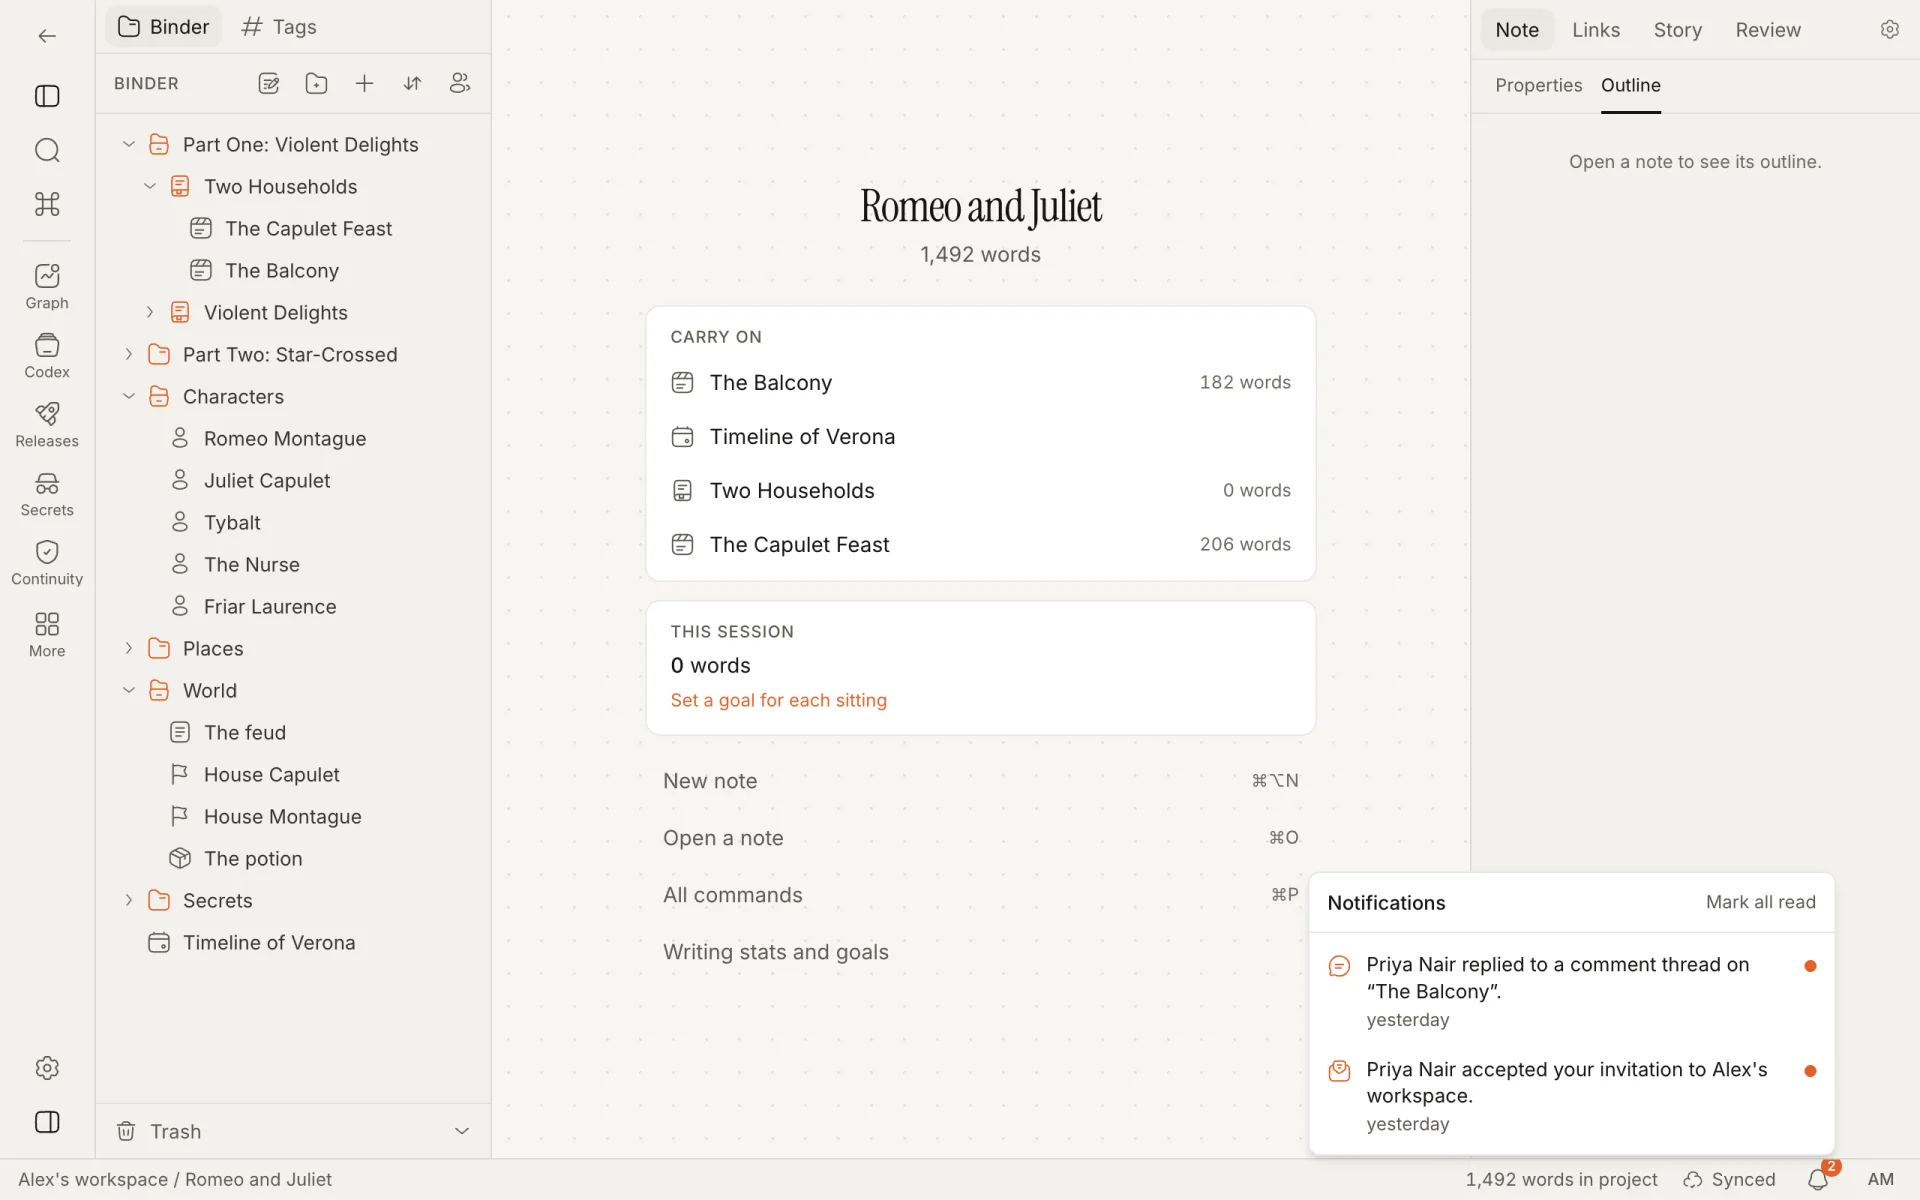Switch to the Links tab

point(1595,30)
